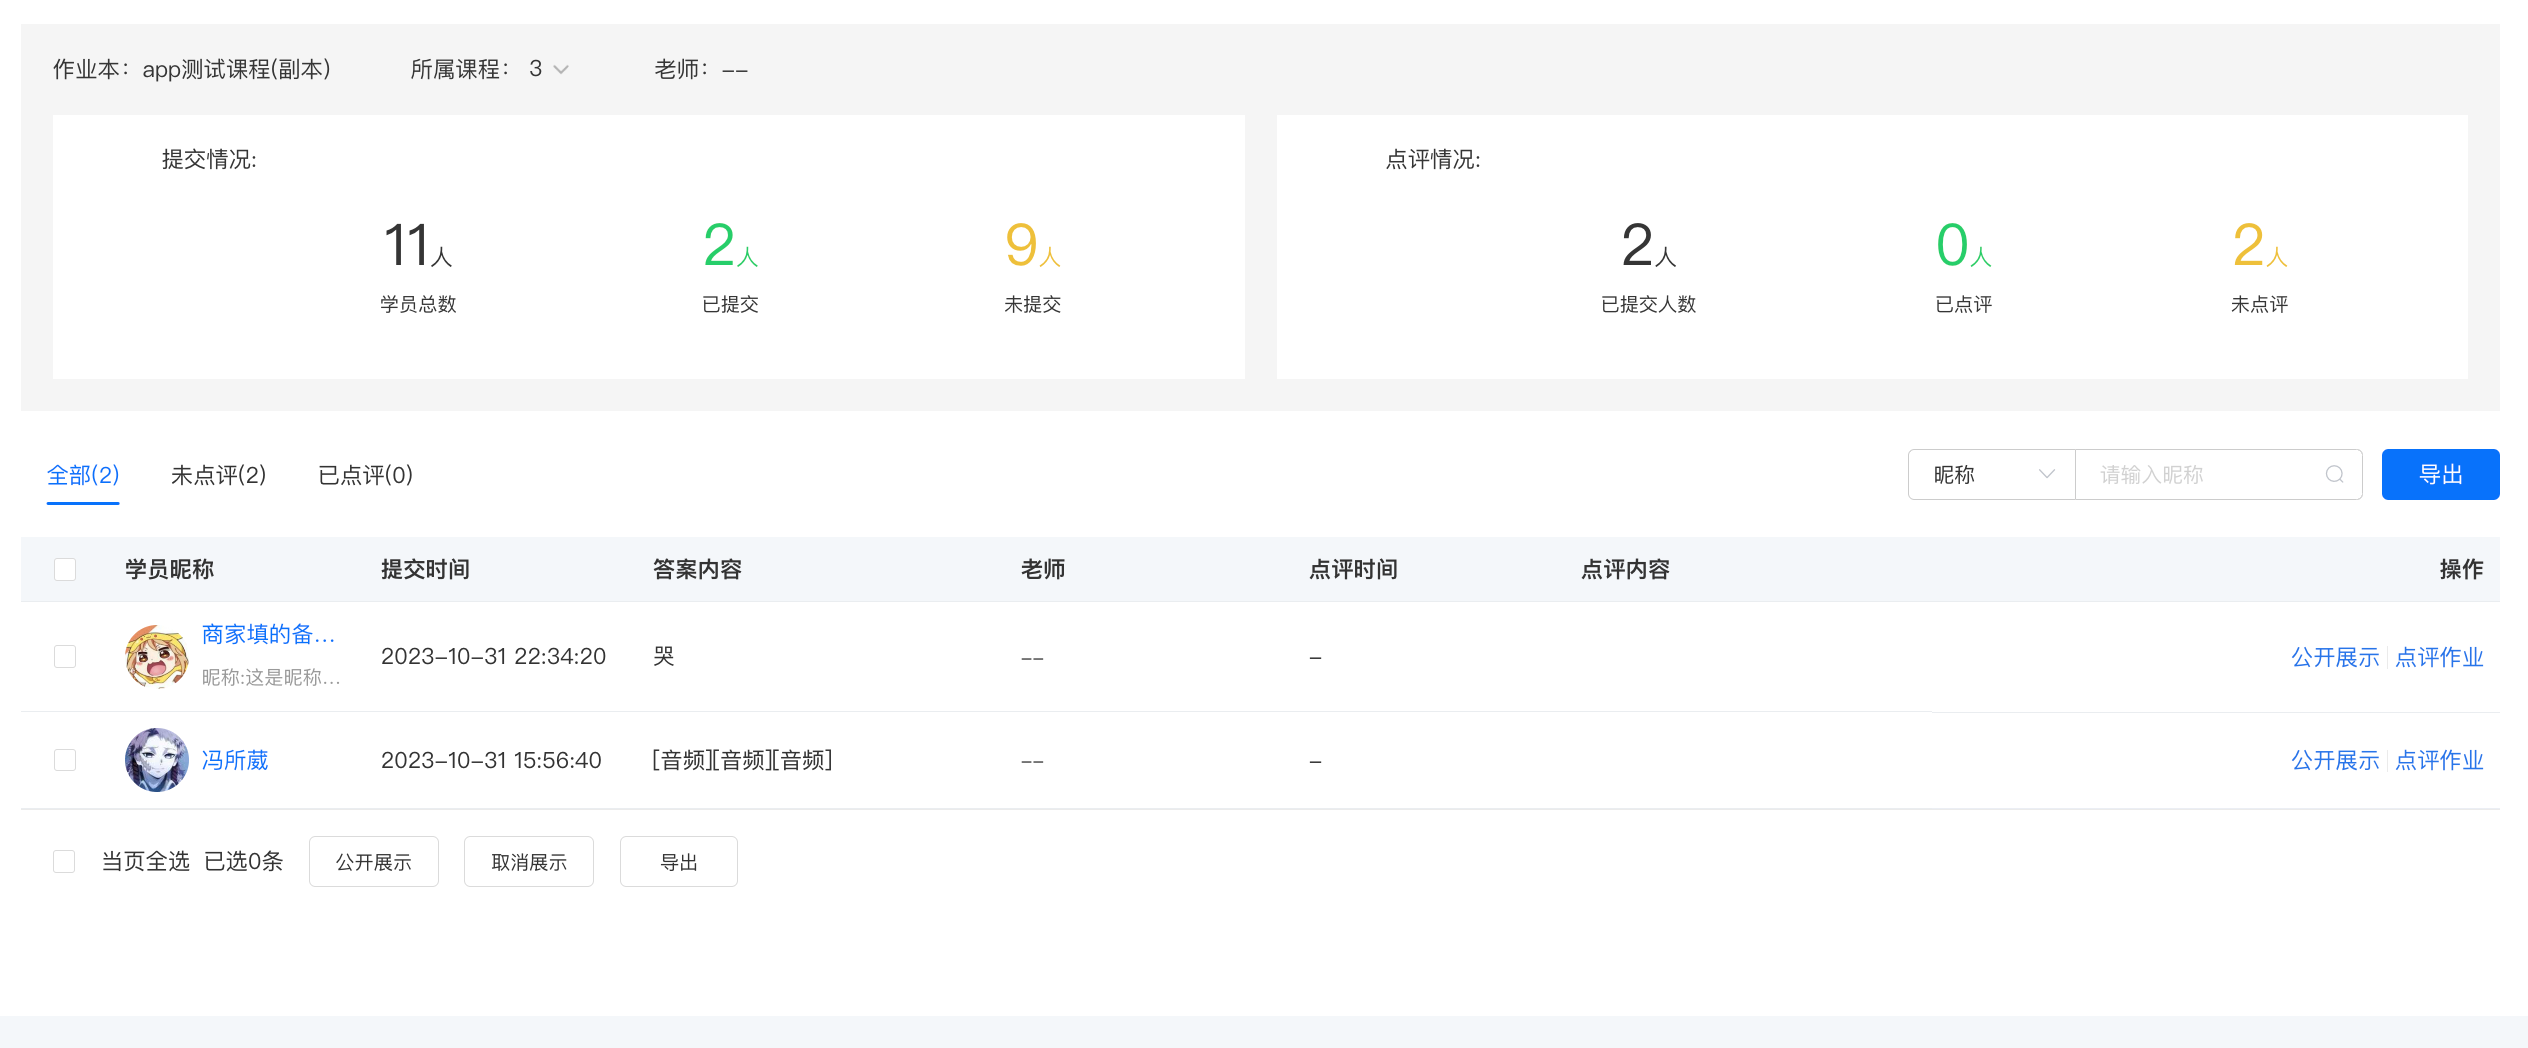Click 公开展示 link in first row

[x=2335, y=657]
